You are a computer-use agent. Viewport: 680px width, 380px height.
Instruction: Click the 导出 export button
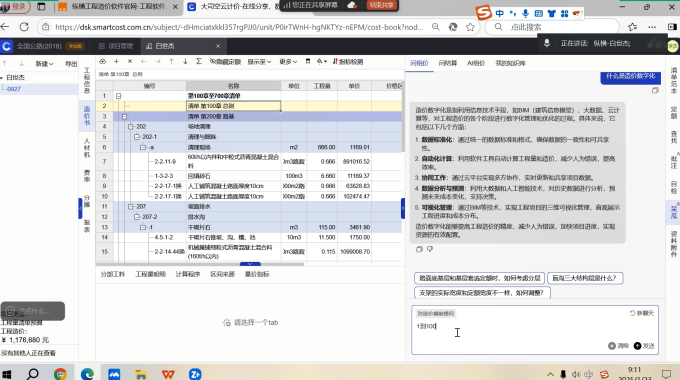(x=71, y=64)
